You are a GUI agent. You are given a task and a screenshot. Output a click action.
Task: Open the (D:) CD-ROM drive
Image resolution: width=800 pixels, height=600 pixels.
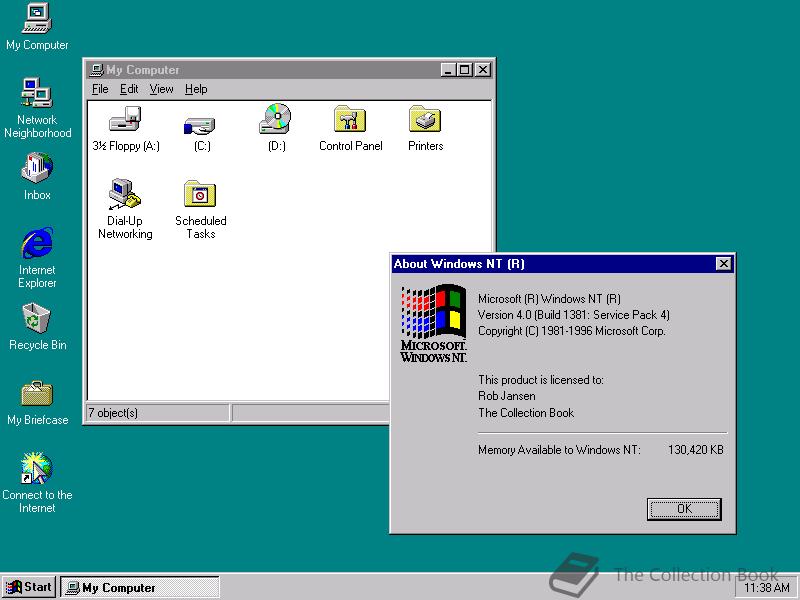(274, 122)
